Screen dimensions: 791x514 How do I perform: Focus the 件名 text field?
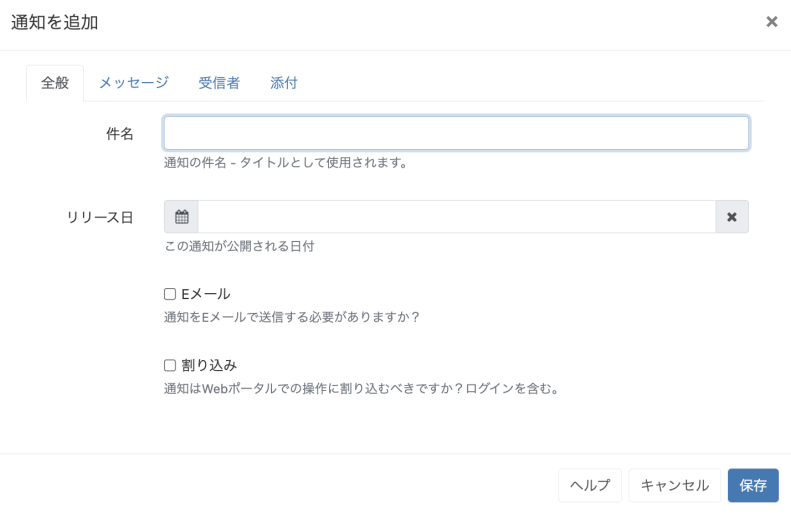click(456, 133)
